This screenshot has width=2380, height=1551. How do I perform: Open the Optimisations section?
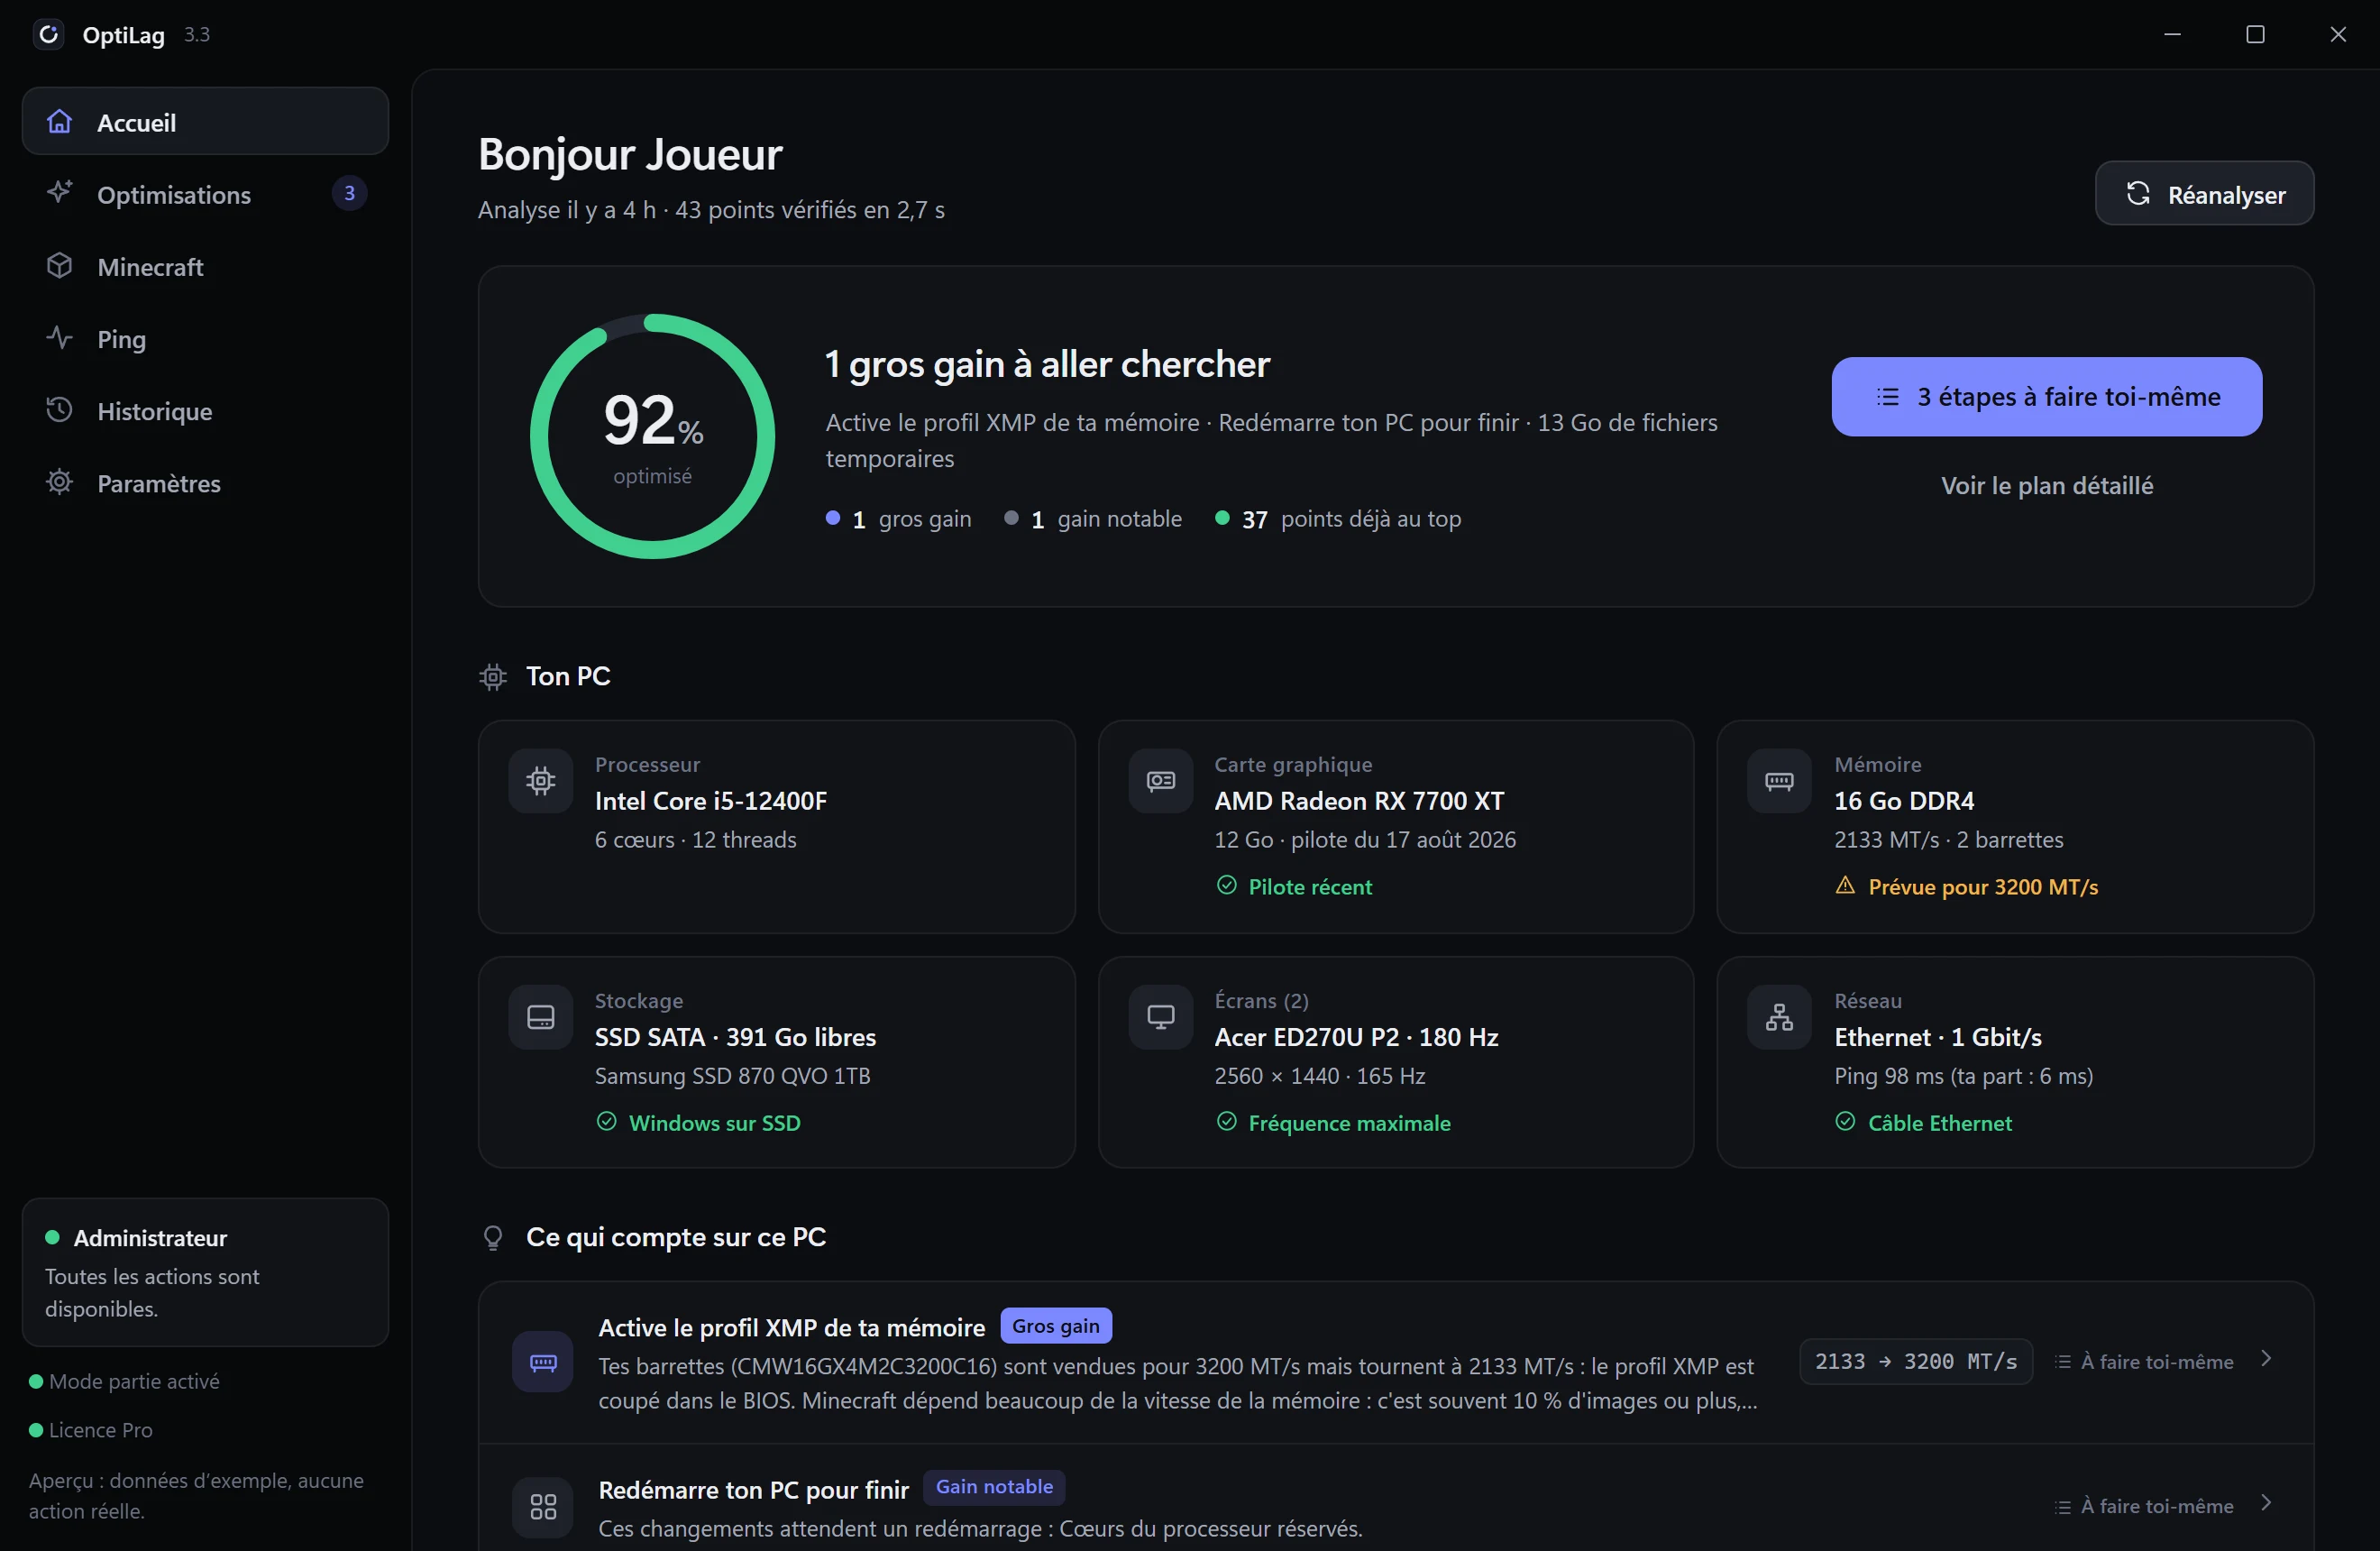[x=205, y=194]
